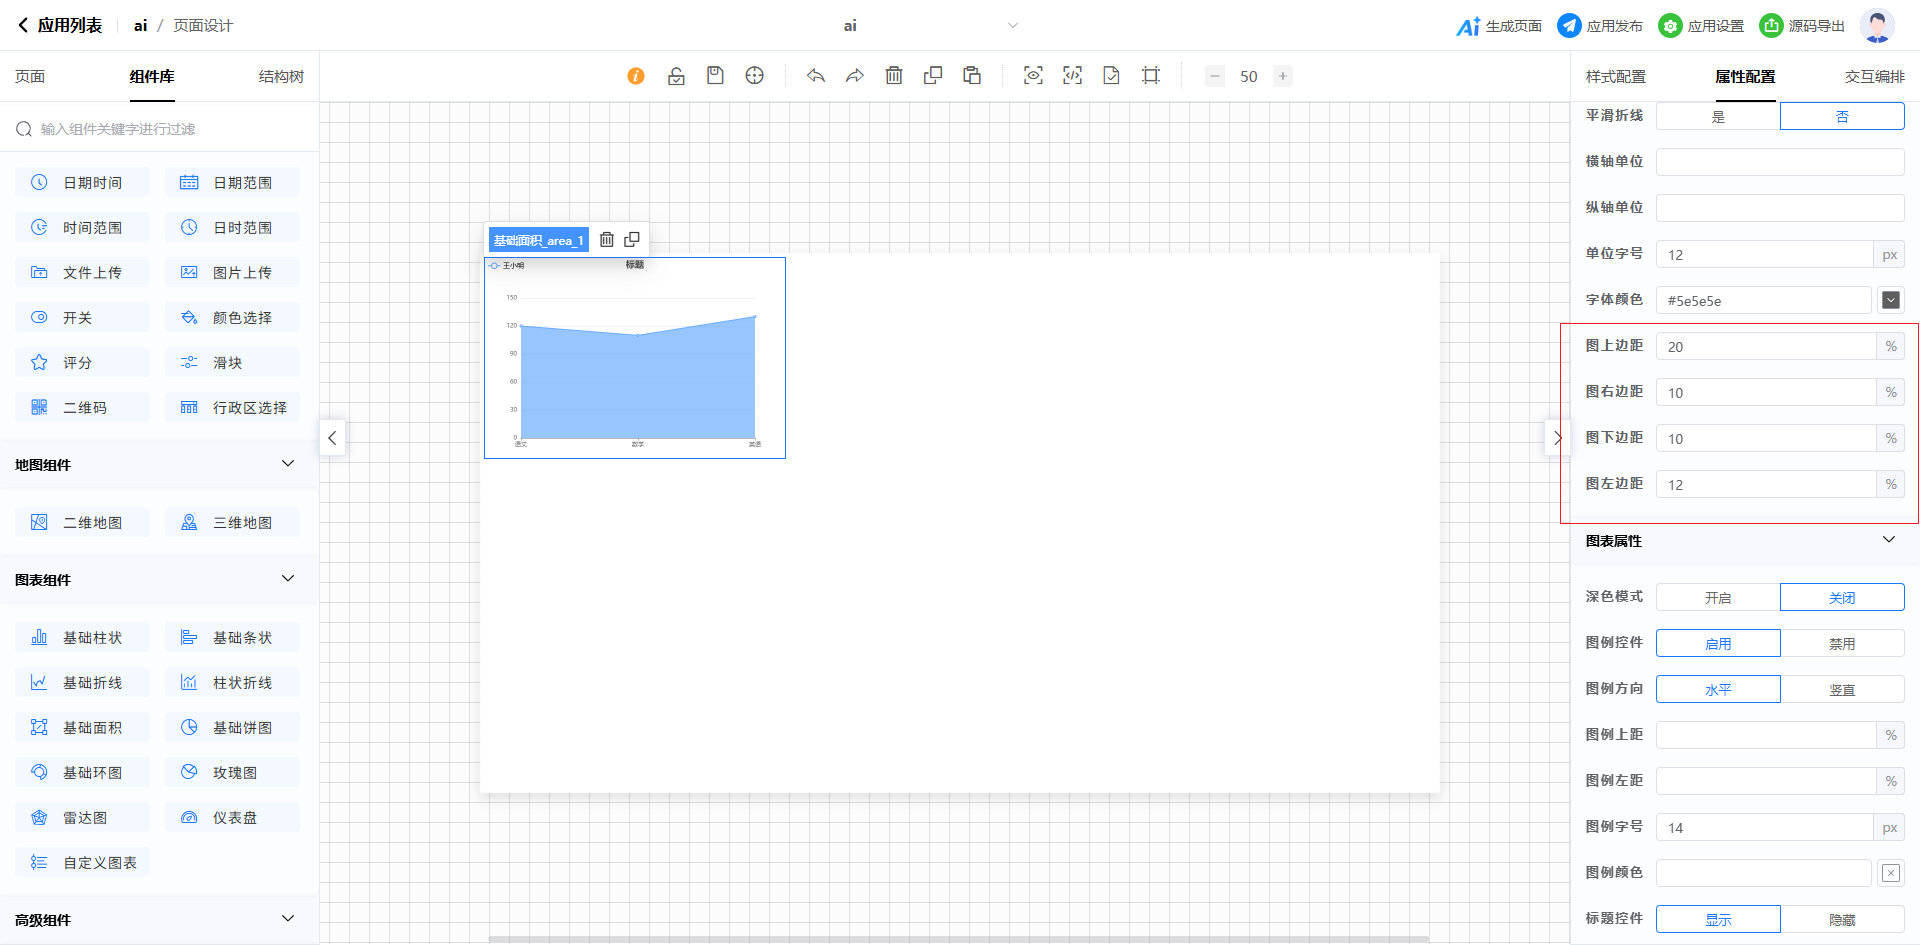Image resolution: width=1920 pixels, height=945 pixels.
Task: Click the orange info icon
Action: coord(636,76)
